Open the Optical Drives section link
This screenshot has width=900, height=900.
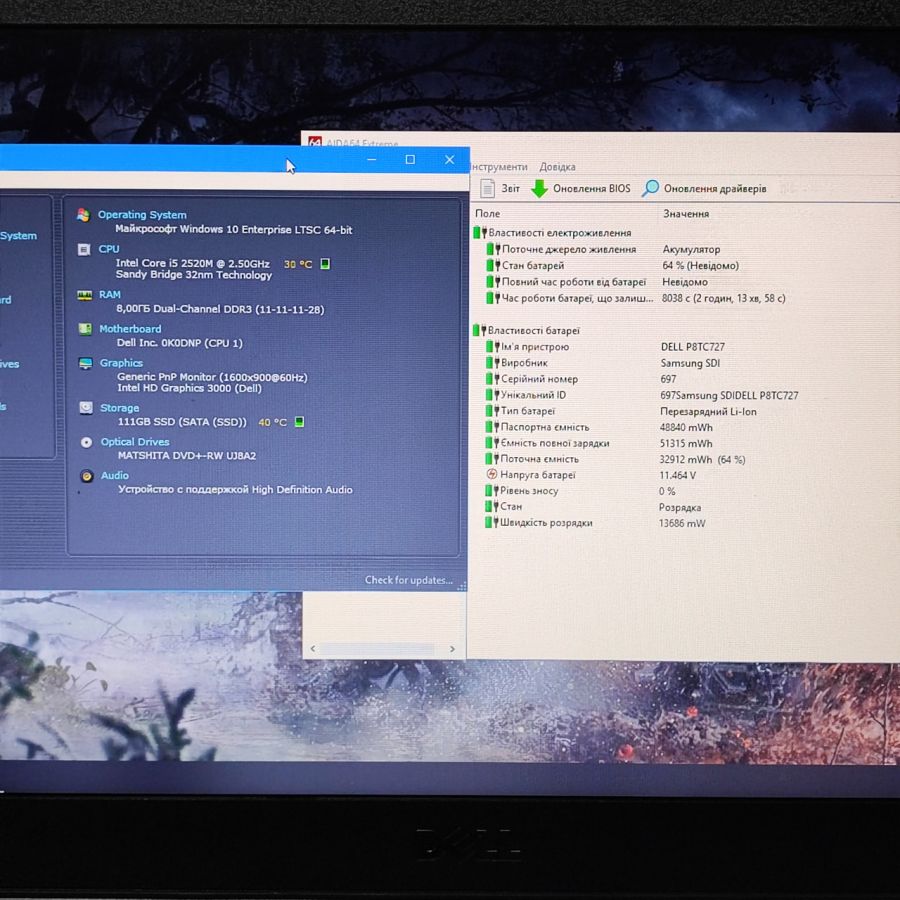135,442
